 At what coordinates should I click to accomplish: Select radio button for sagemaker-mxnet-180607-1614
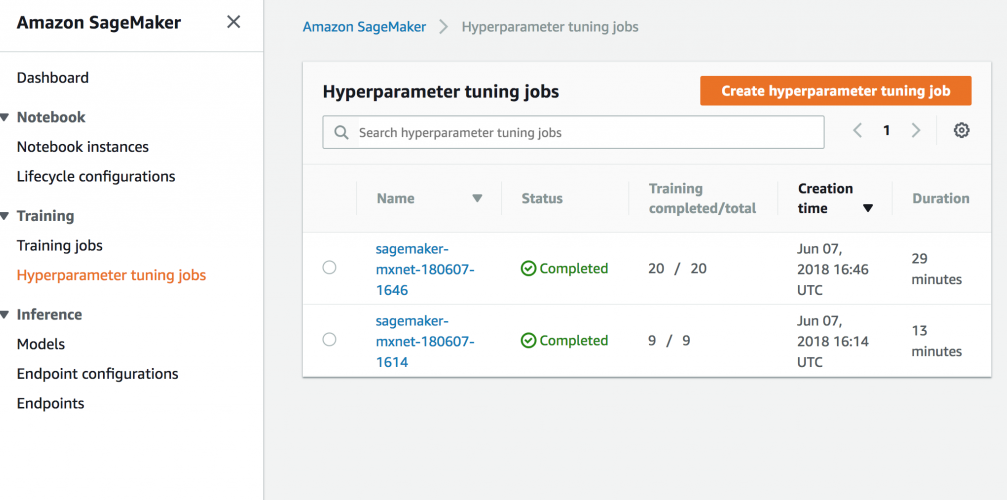[x=329, y=340]
